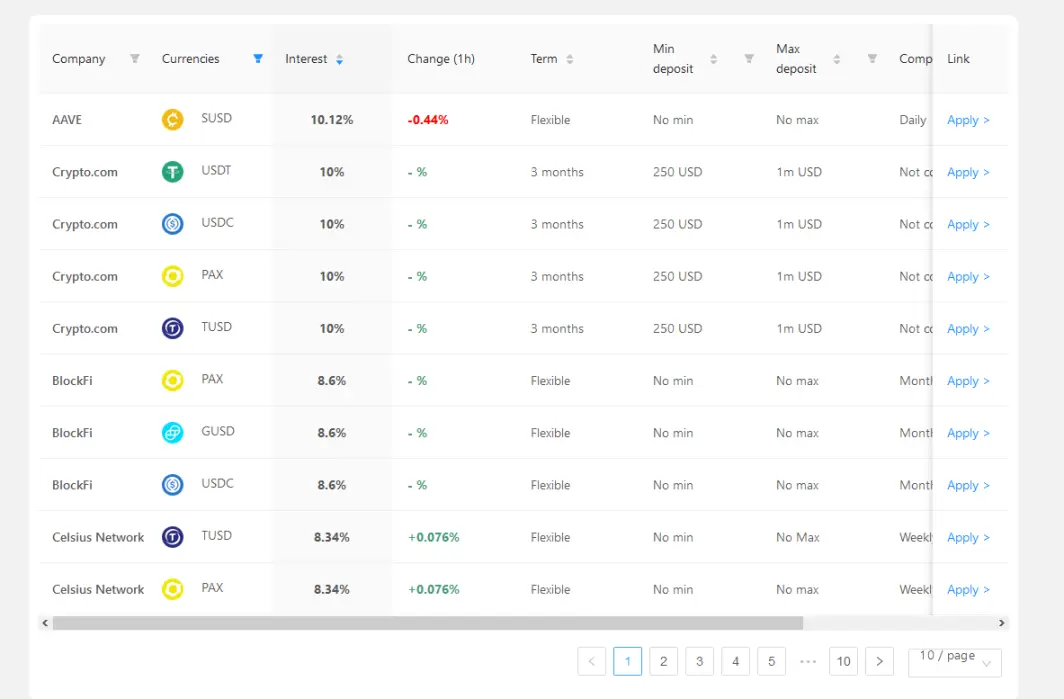Screen dimensions: 1064x699
Task: Jump to page 10
Action: (x=843, y=662)
